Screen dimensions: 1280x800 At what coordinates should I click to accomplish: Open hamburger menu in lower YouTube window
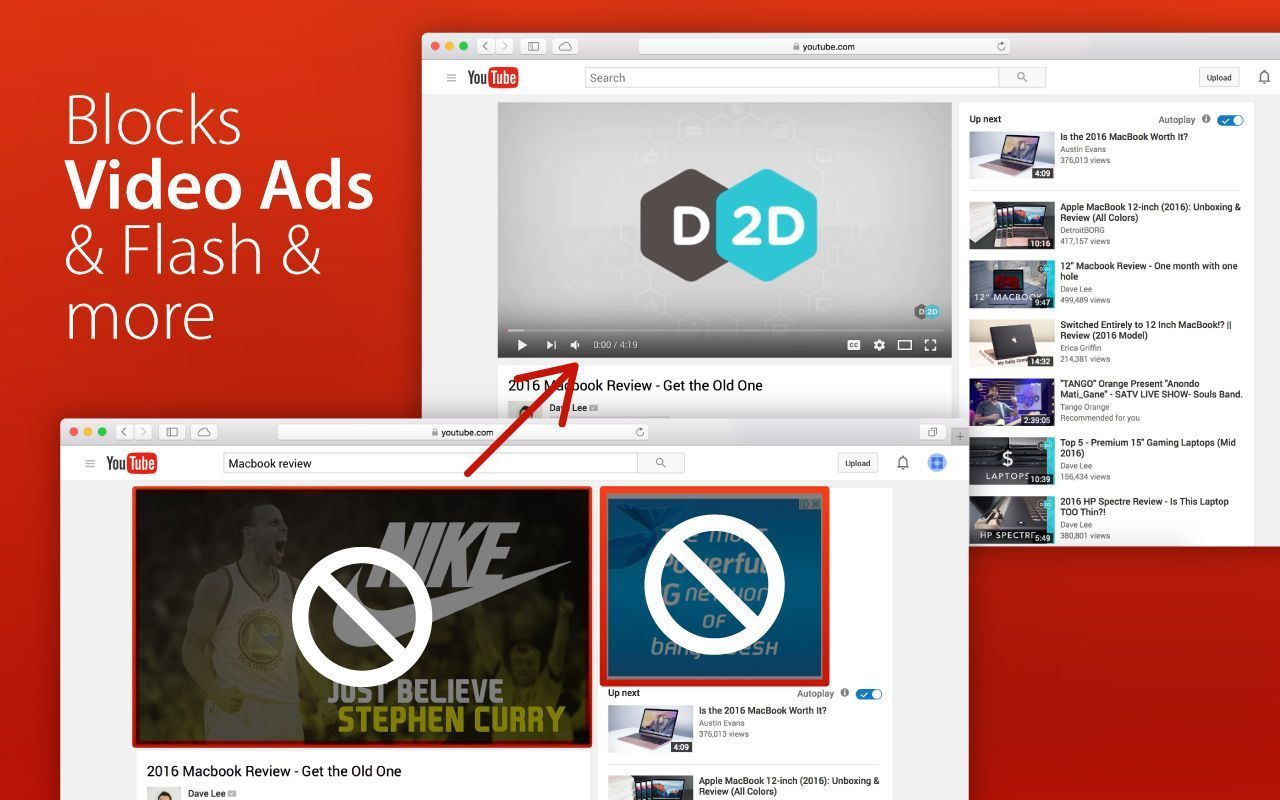[90, 463]
